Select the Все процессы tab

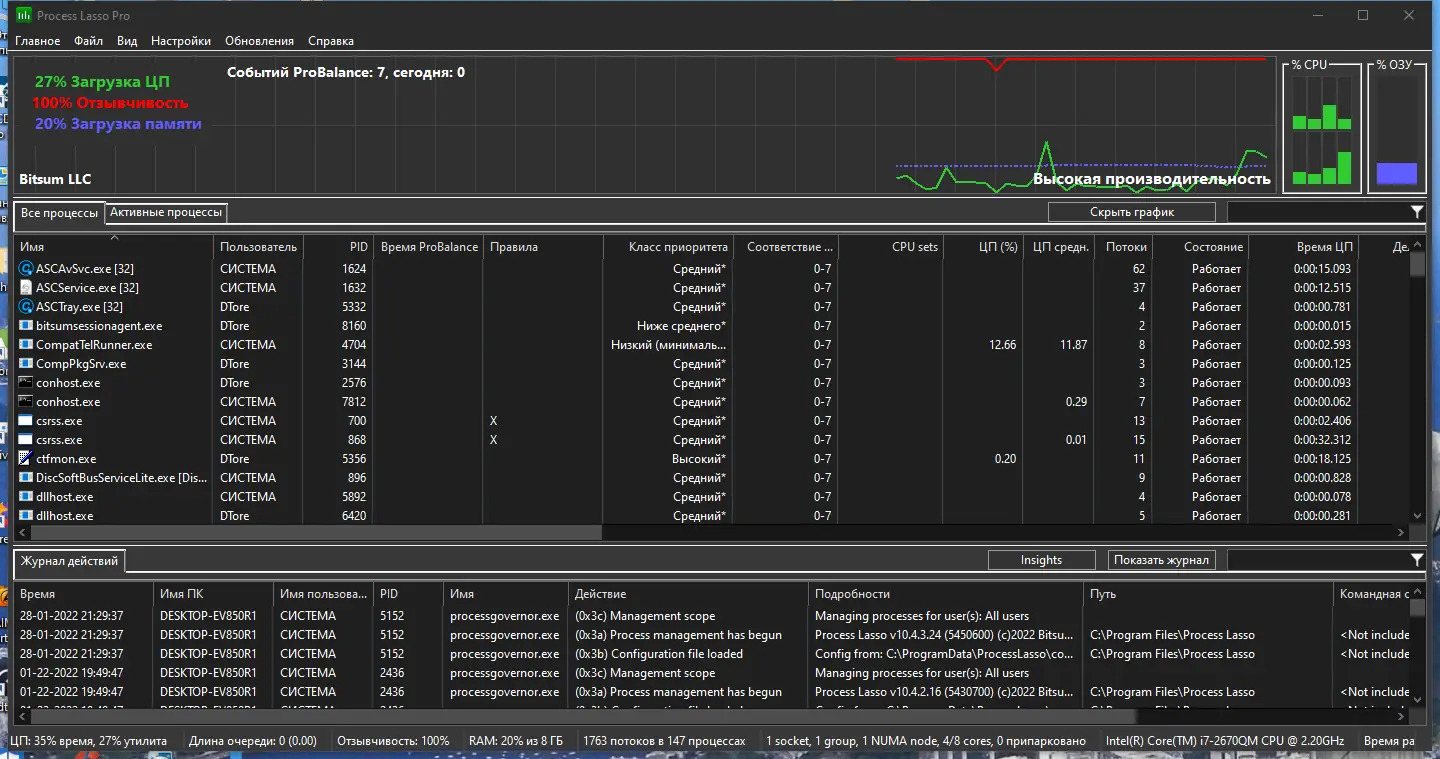(60, 213)
